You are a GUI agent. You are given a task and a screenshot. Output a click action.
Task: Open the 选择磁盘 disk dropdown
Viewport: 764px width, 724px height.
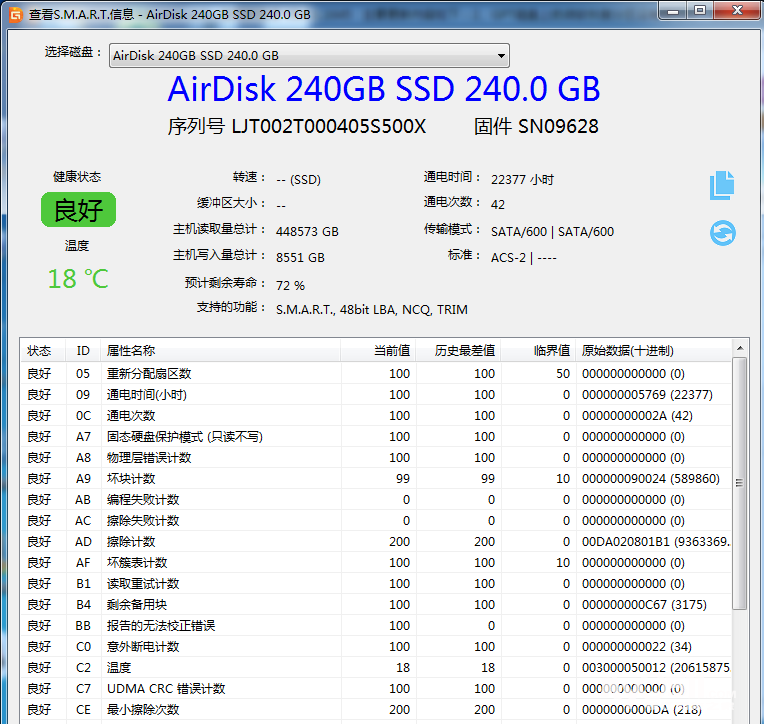coord(308,56)
